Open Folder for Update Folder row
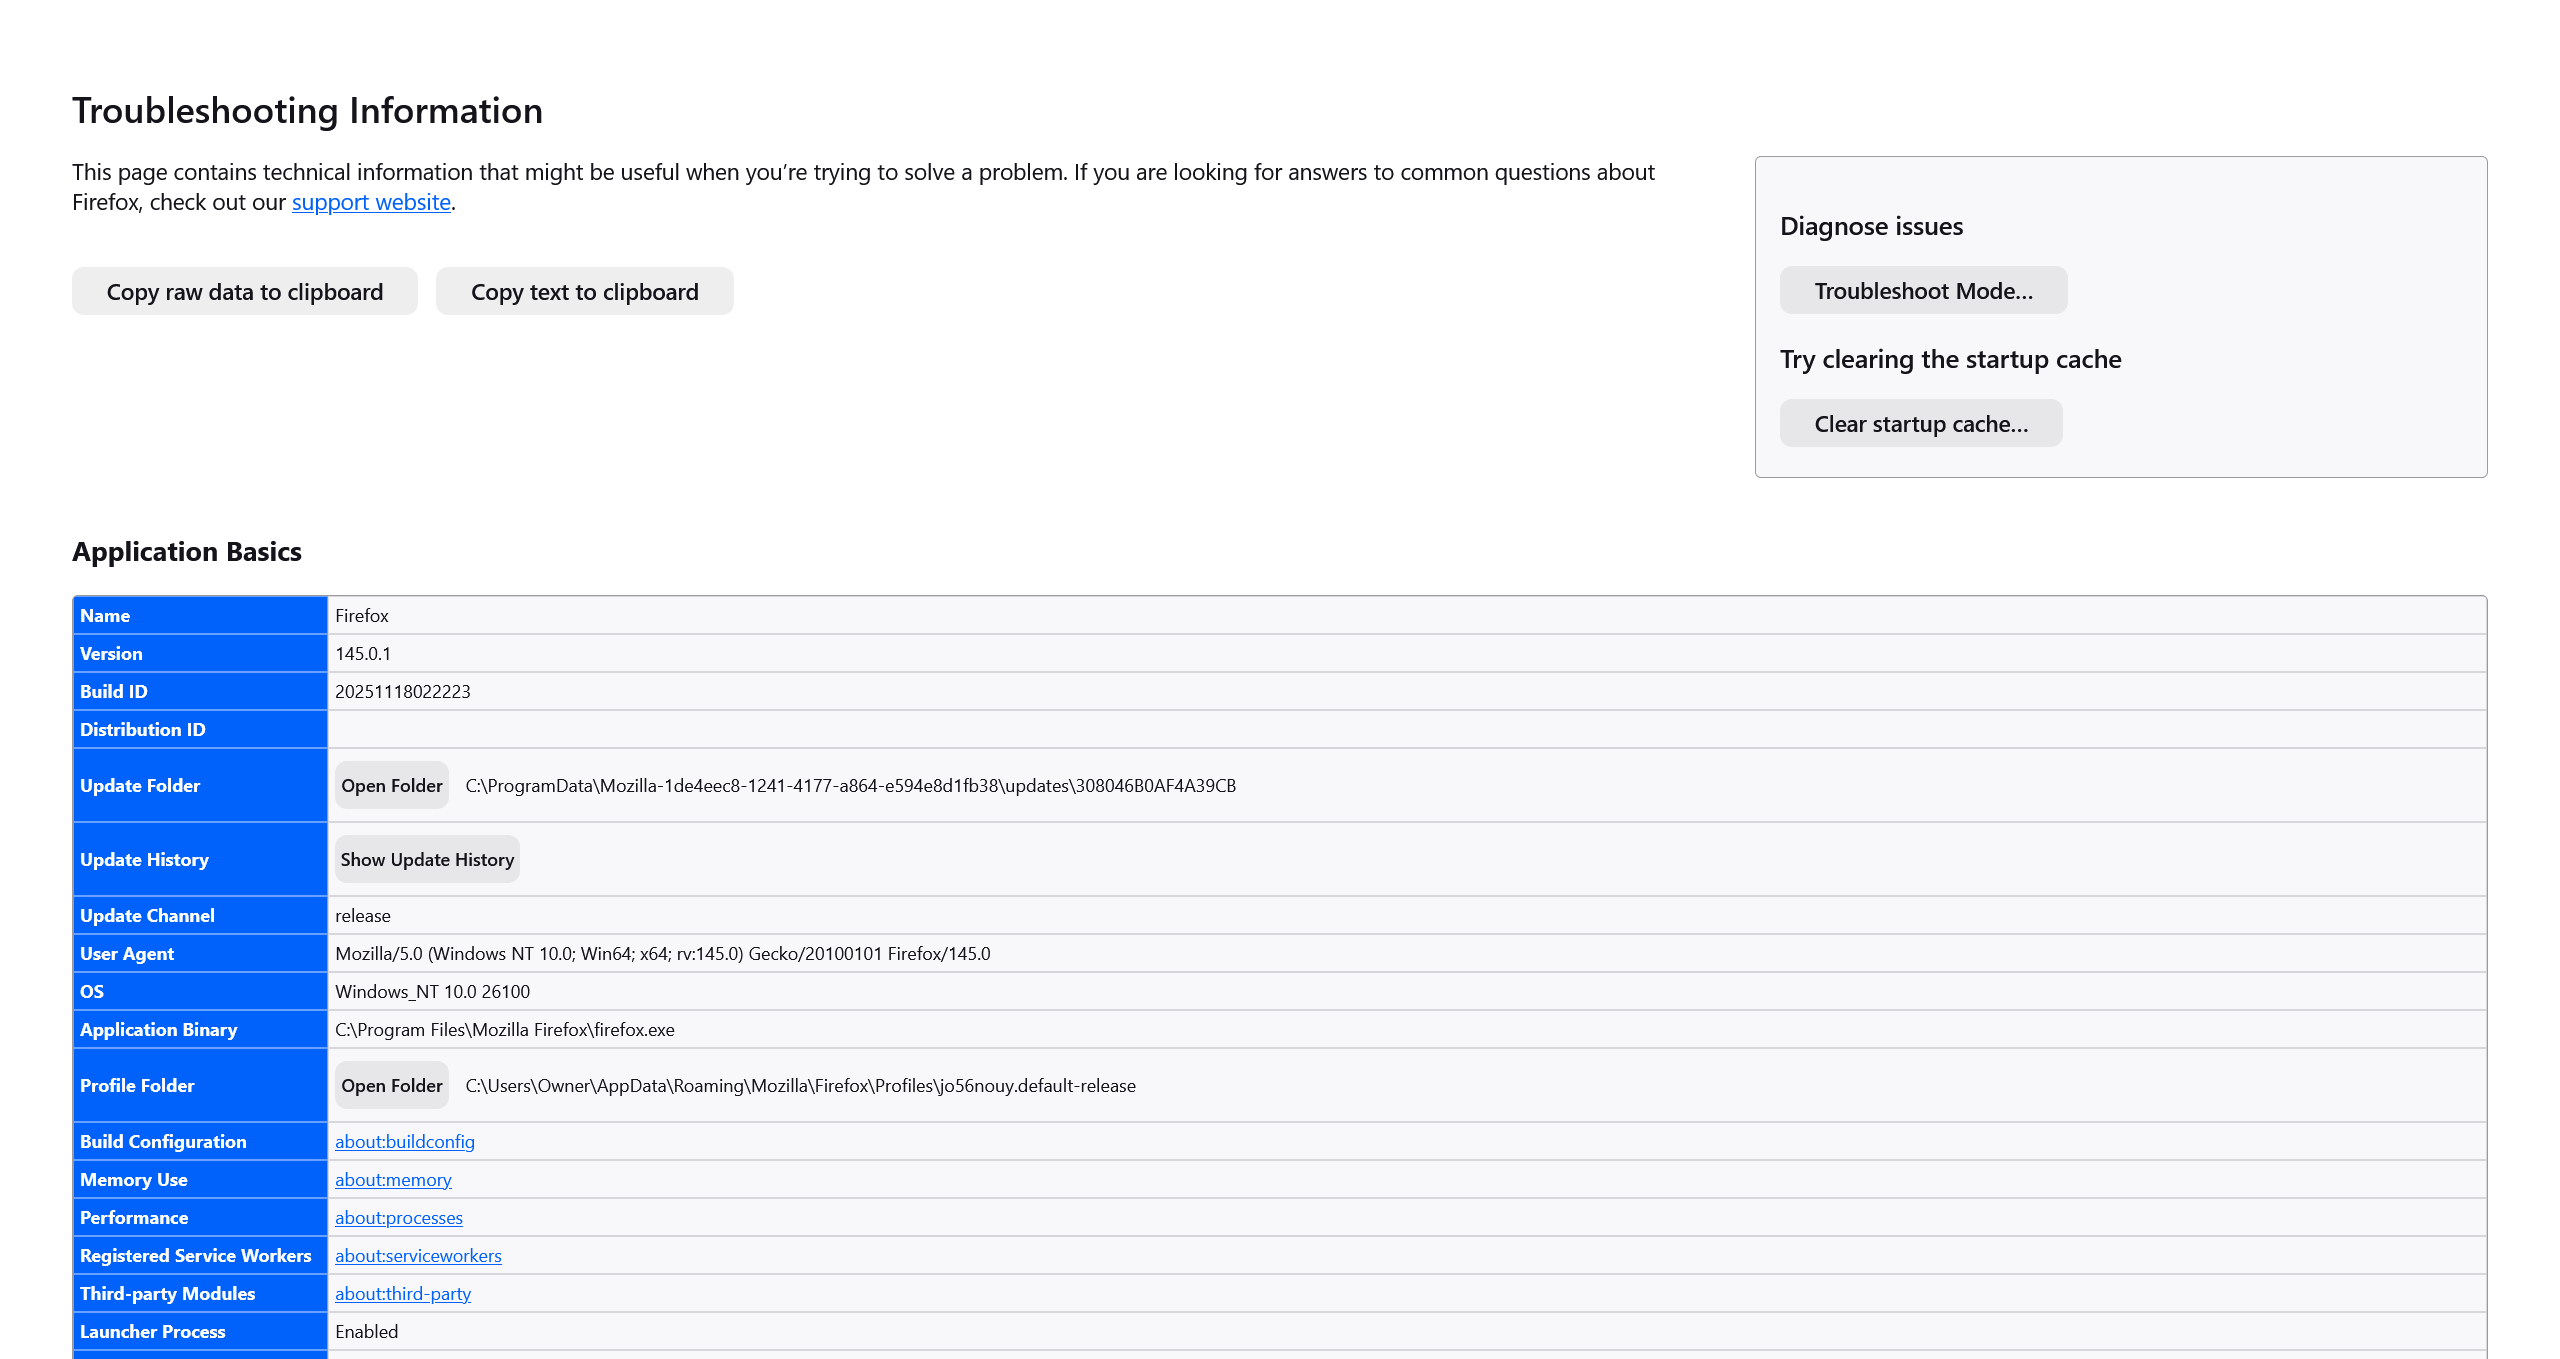The width and height of the screenshot is (2560, 1359). pos(391,786)
